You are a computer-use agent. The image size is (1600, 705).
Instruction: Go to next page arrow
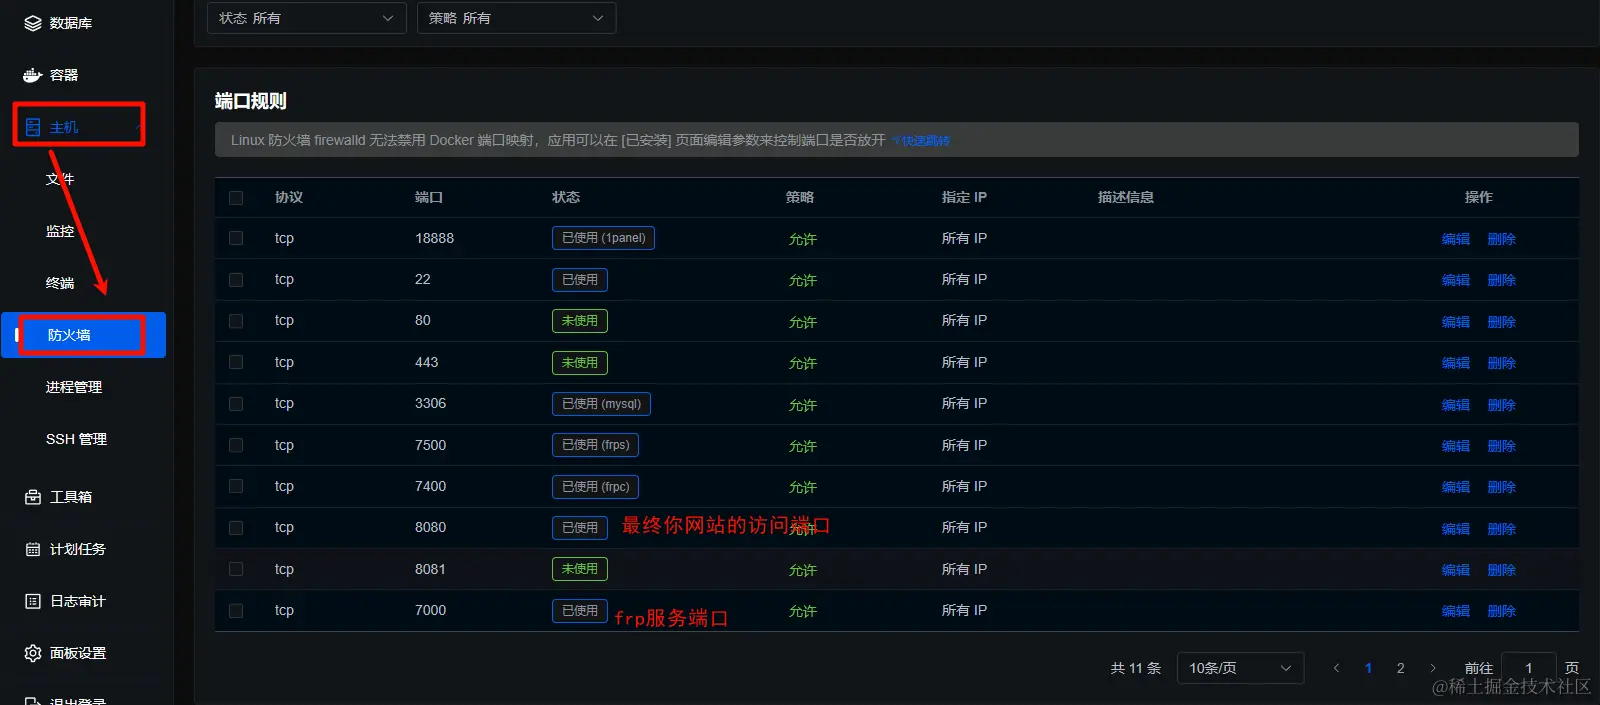1433,668
